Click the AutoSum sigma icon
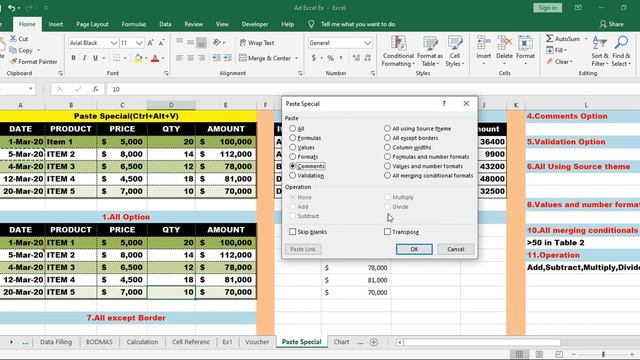The width and height of the screenshot is (640, 360). (x=550, y=38)
